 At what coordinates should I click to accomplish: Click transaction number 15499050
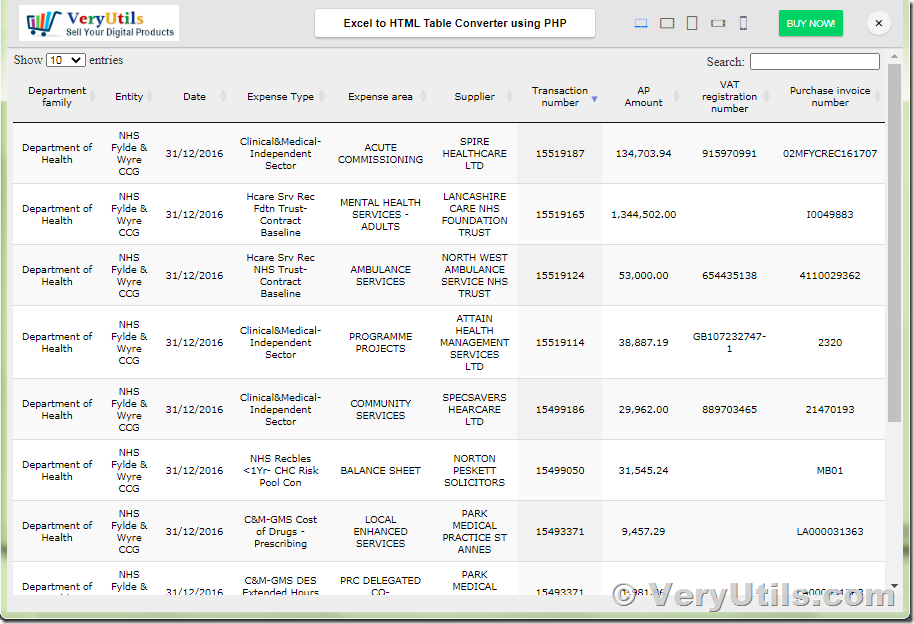[560, 471]
